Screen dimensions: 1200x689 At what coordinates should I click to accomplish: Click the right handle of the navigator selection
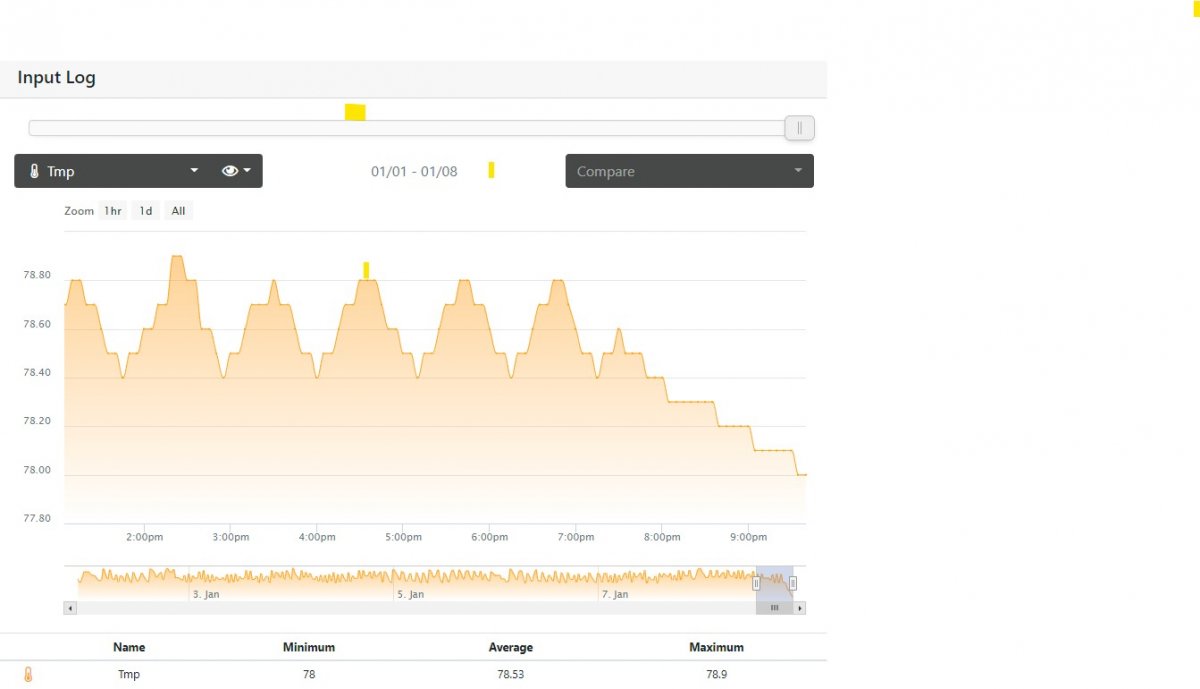[793, 583]
